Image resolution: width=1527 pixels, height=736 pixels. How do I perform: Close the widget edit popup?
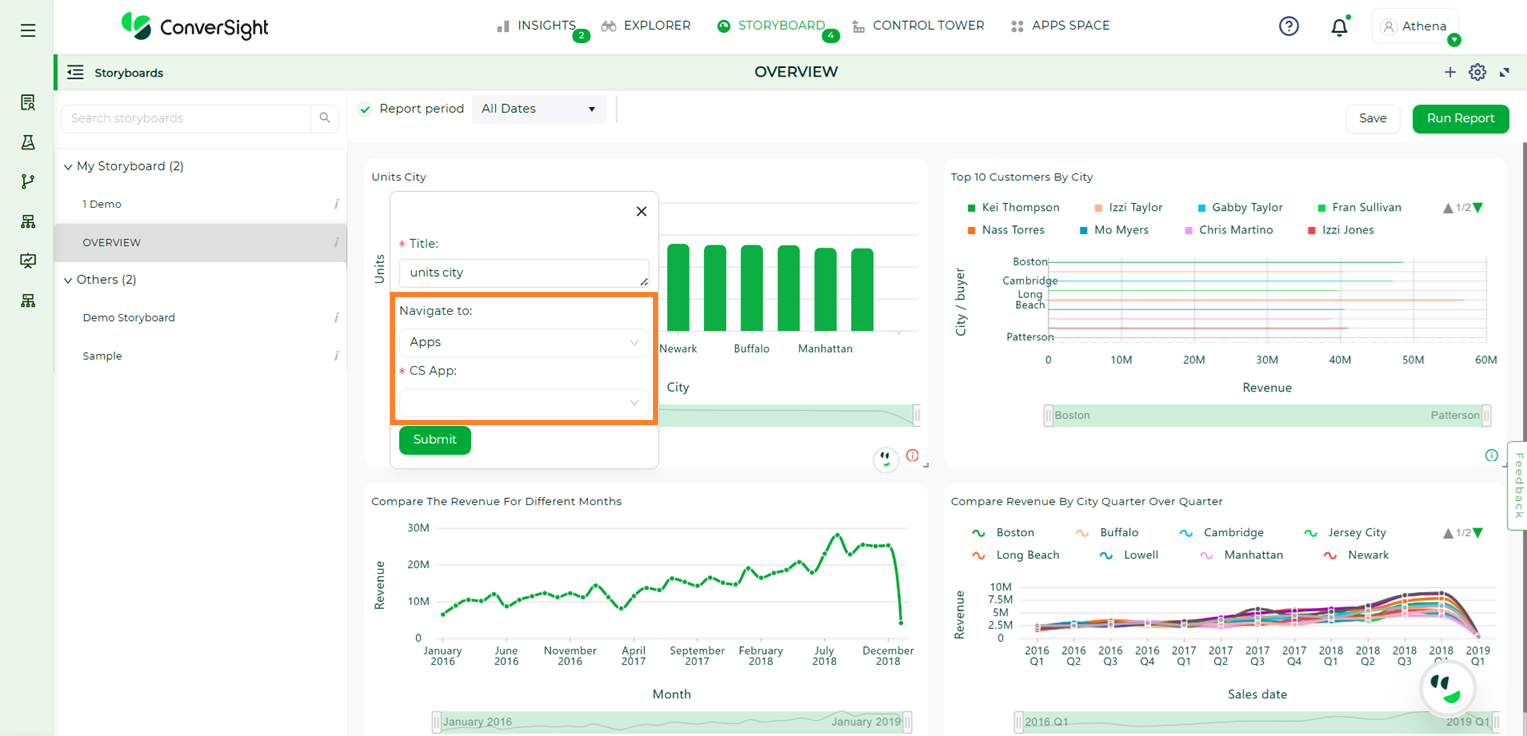point(641,211)
